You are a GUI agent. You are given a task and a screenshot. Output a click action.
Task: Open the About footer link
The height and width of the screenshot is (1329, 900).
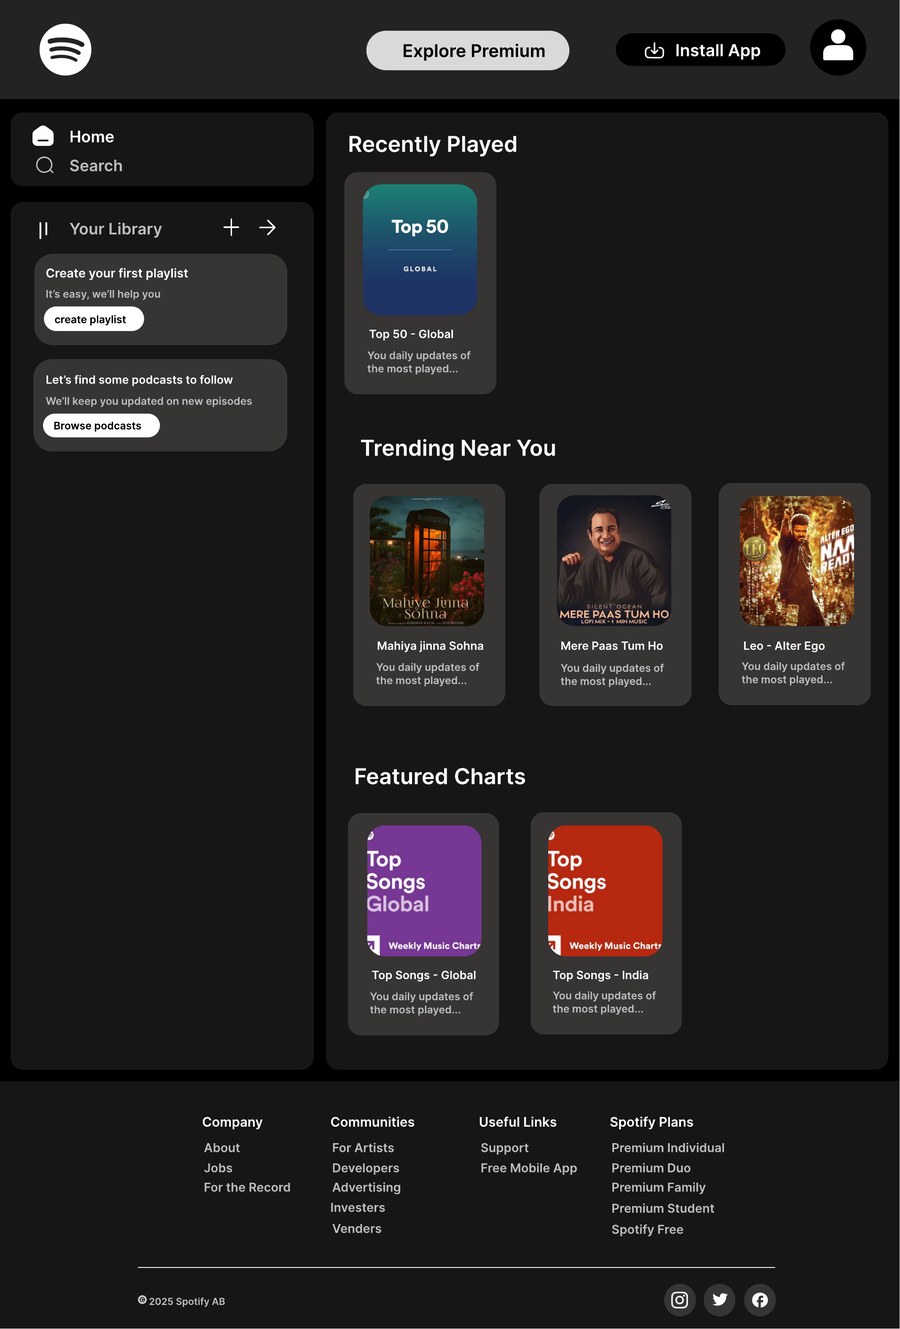tap(222, 1148)
